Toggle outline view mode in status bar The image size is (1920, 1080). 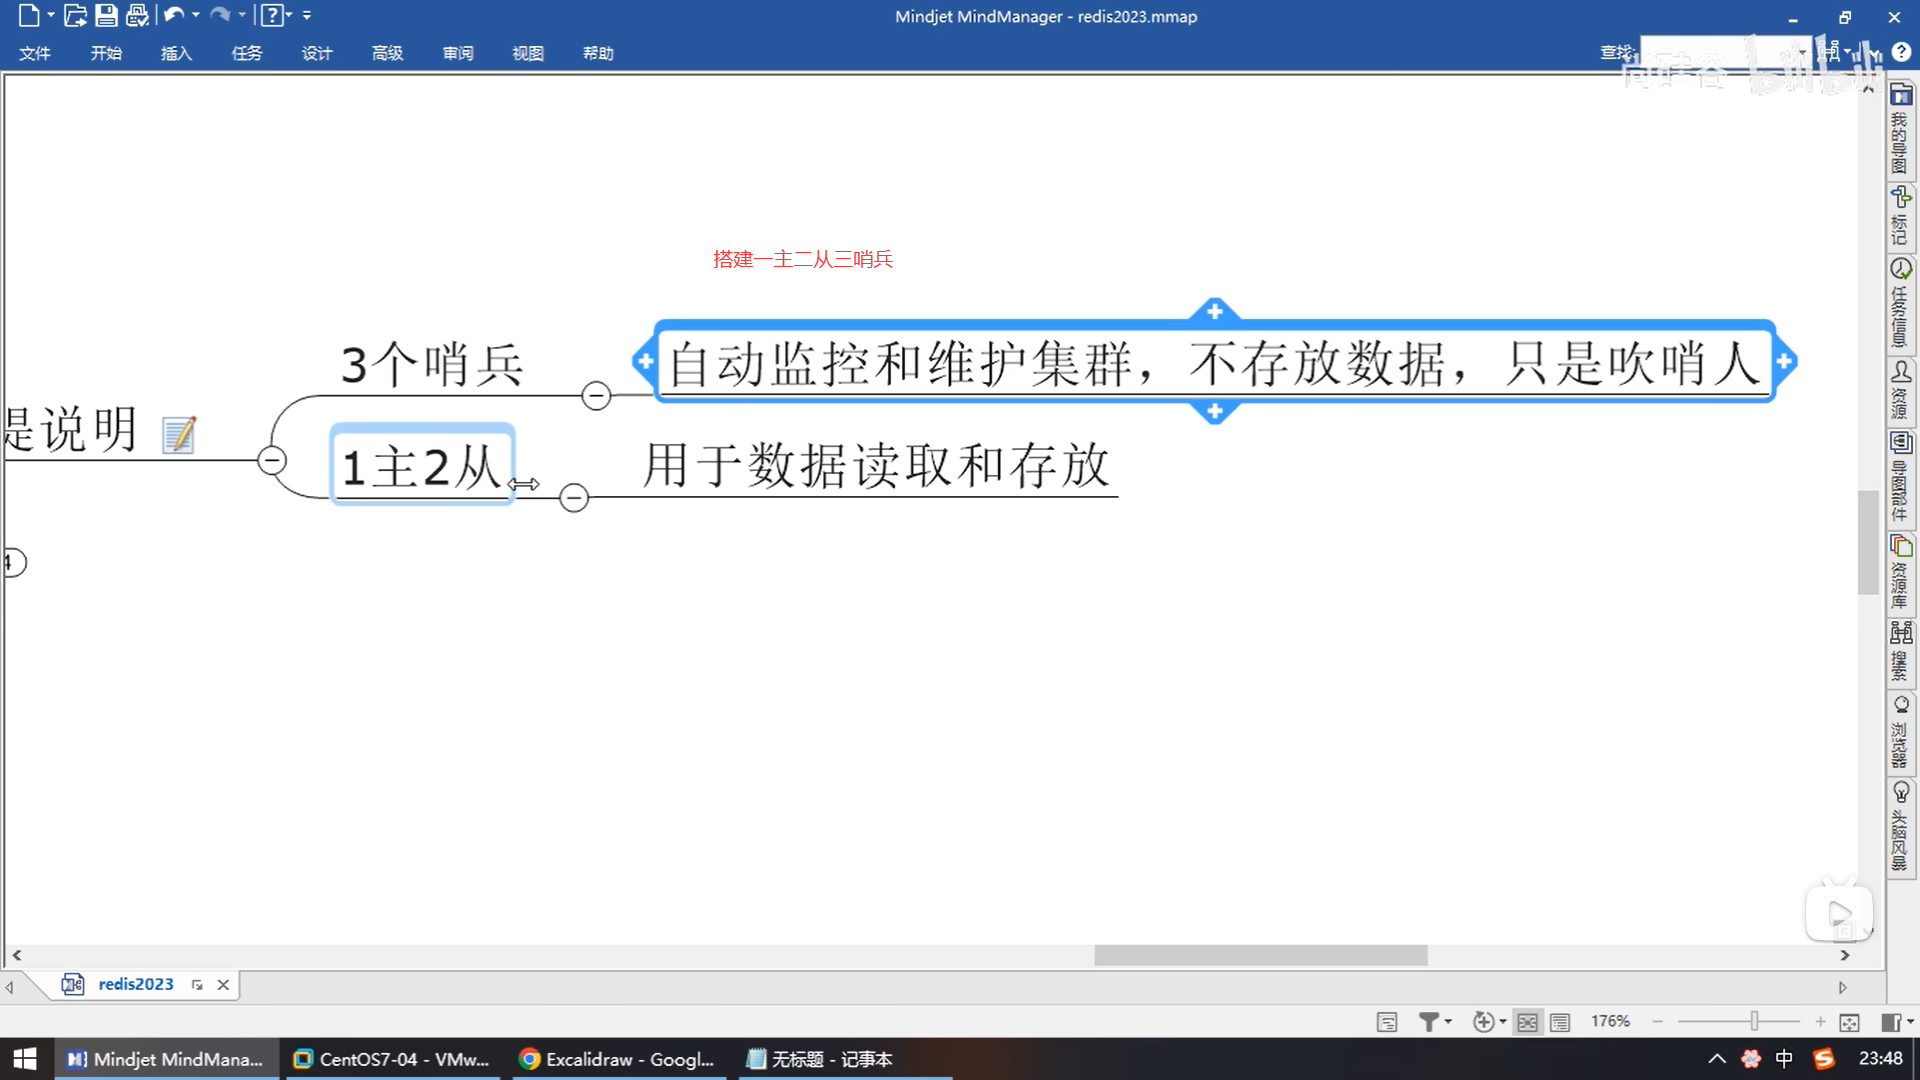(1560, 1021)
